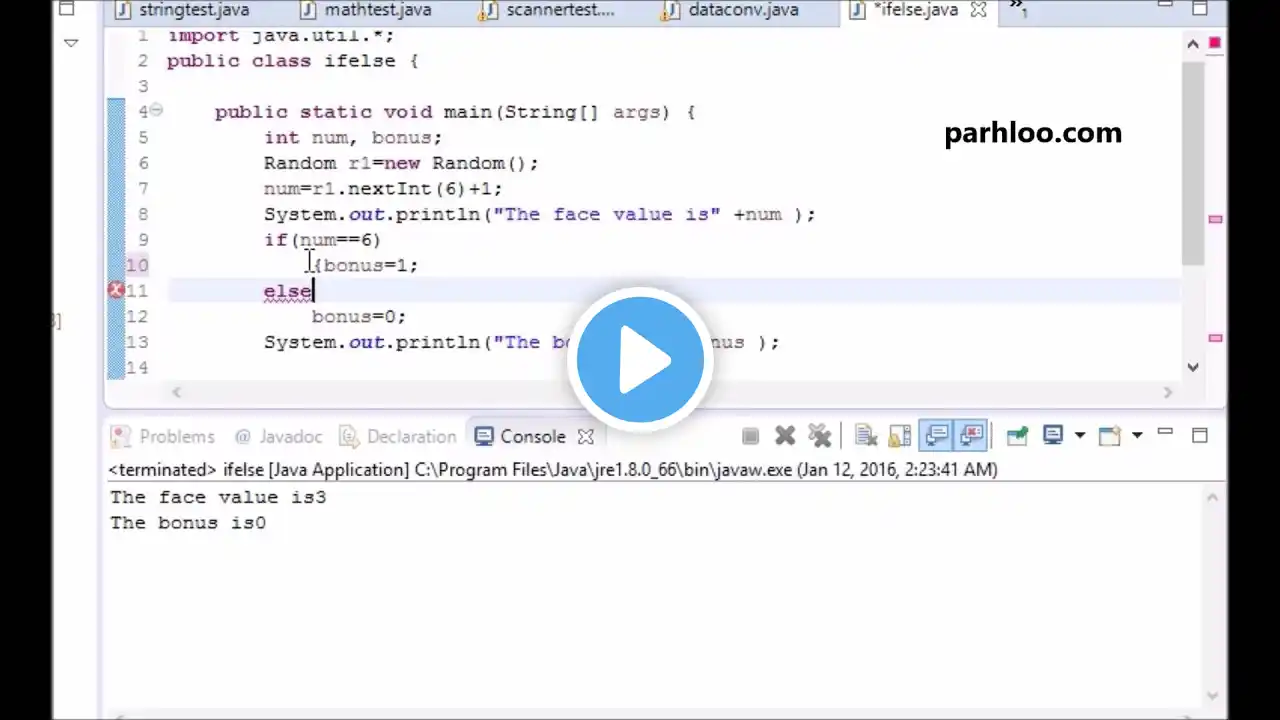The image size is (1280, 720).
Task: Collapse the main method fold on line 4
Action: [x=157, y=111]
